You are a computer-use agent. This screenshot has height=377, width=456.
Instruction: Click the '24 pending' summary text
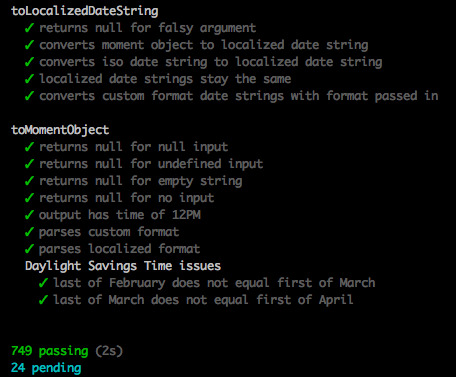coord(46,368)
